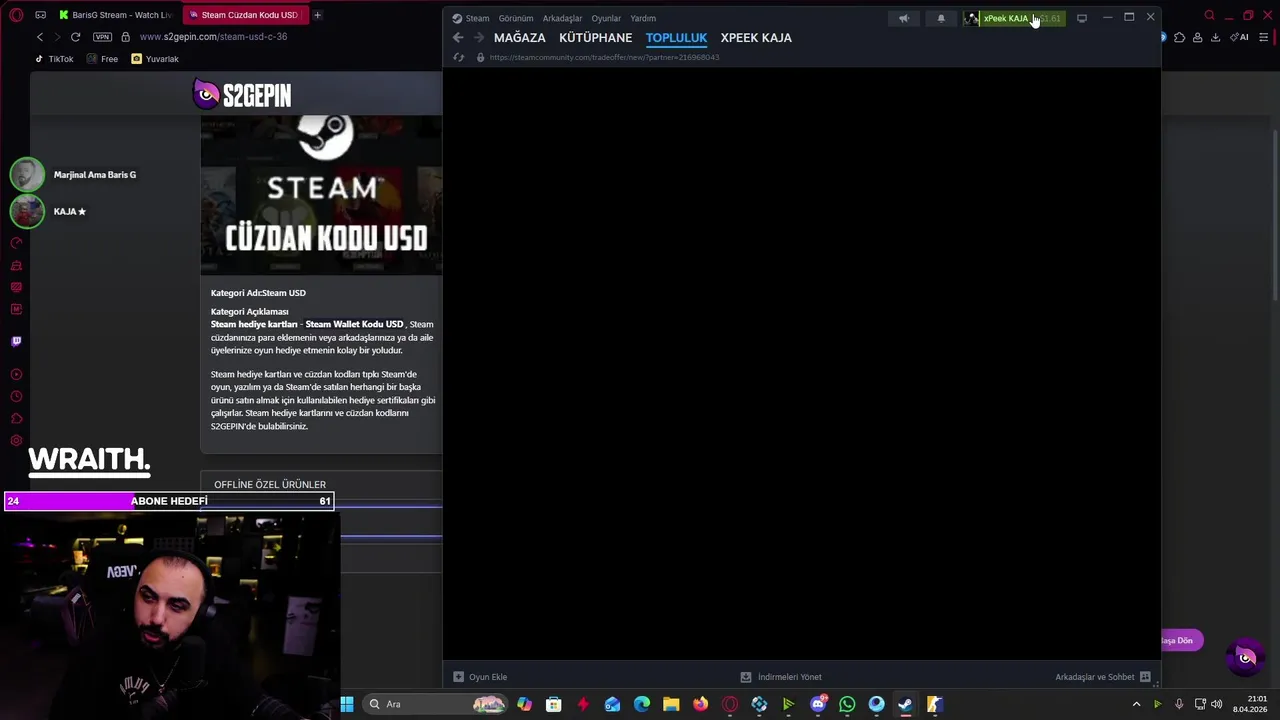The image size is (1280, 720).
Task: Open the taskbar volume control
Action: pos(1217,704)
